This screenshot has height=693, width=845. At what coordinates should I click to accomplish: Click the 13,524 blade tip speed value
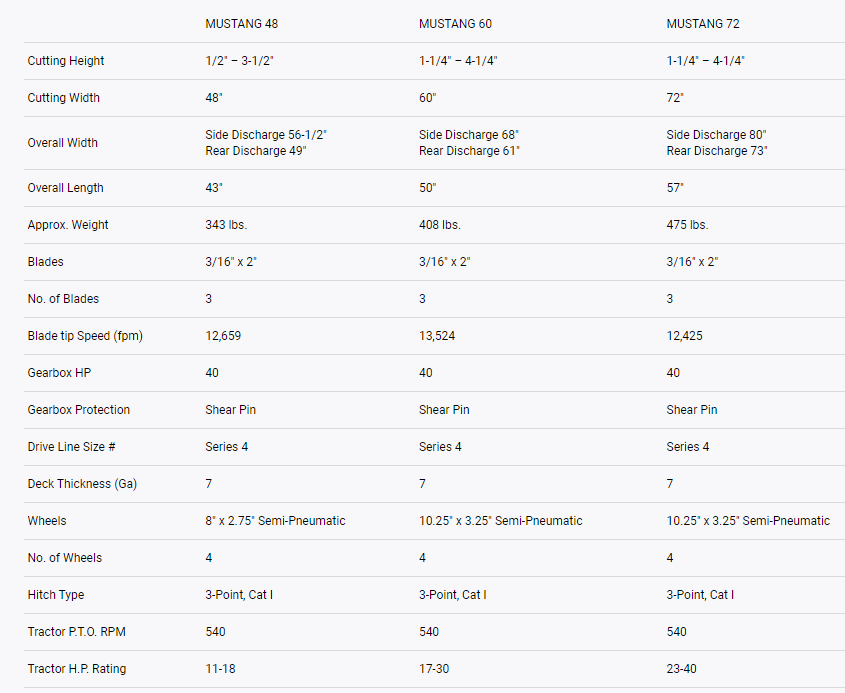(437, 336)
